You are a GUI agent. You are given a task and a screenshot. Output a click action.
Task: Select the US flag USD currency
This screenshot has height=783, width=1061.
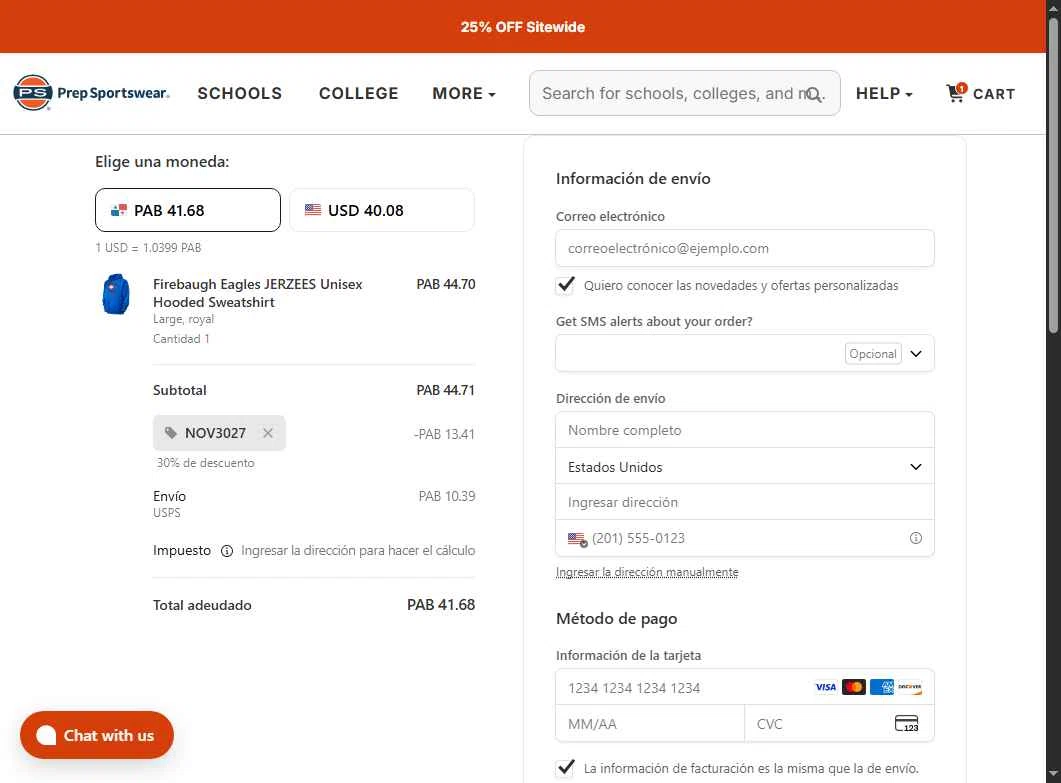(x=313, y=210)
